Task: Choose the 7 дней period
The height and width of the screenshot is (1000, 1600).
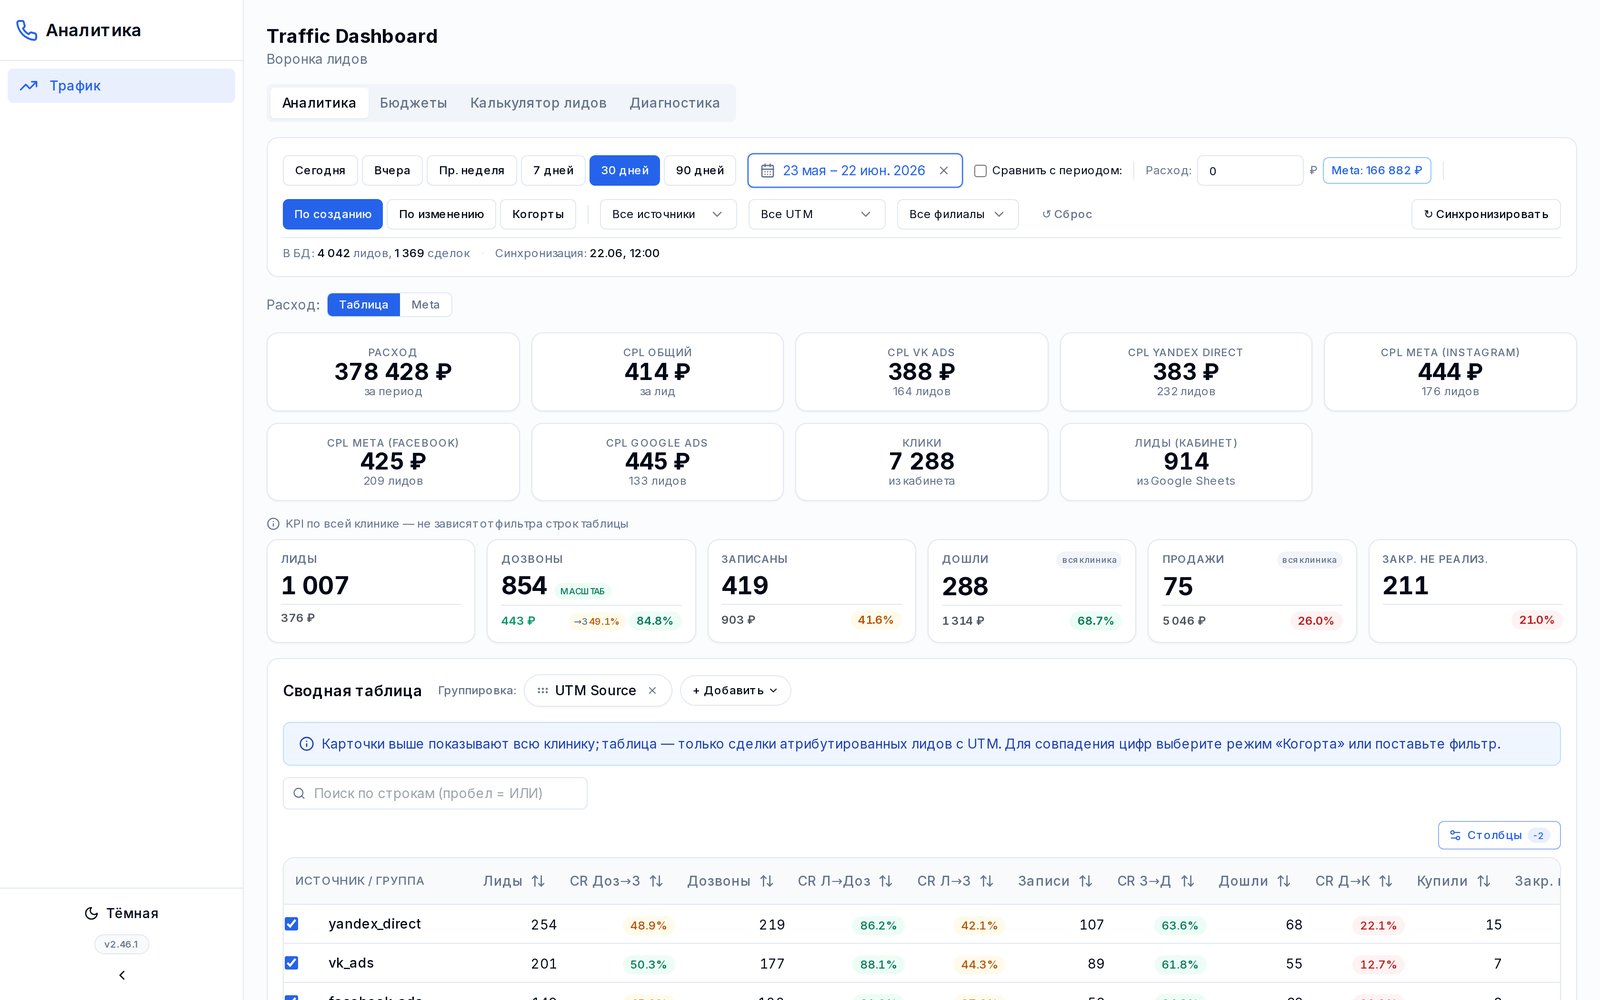Action: pos(553,171)
